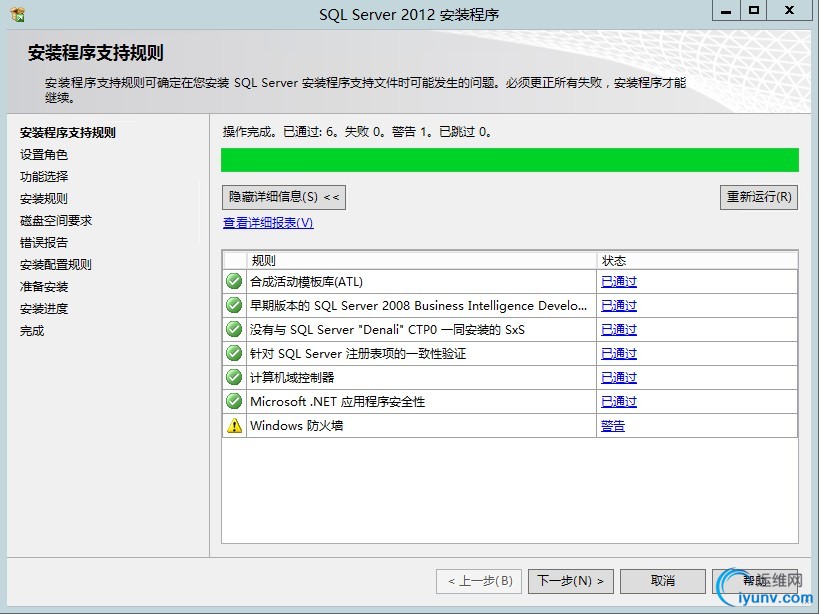The height and width of the screenshot is (614, 819).
Task: Open 查看详细报表(V) link
Action: point(268,223)
